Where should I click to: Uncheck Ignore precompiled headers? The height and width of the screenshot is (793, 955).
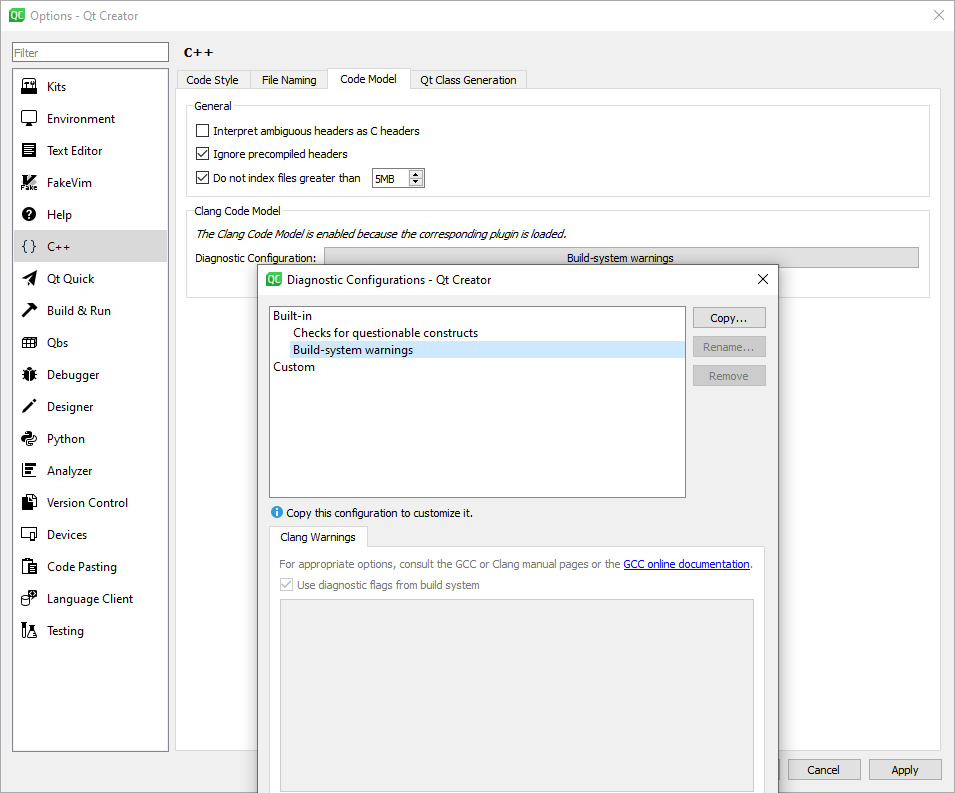pyautogui.click(x=203, y=154)
